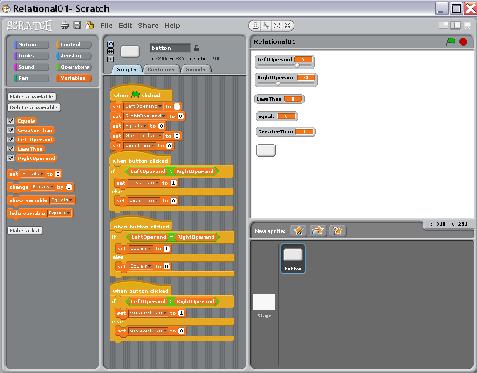Image resolution: width=477 pixels, height=373 pixels.
Task: Click the green flag to start scripts
Action: click(450, 42)
